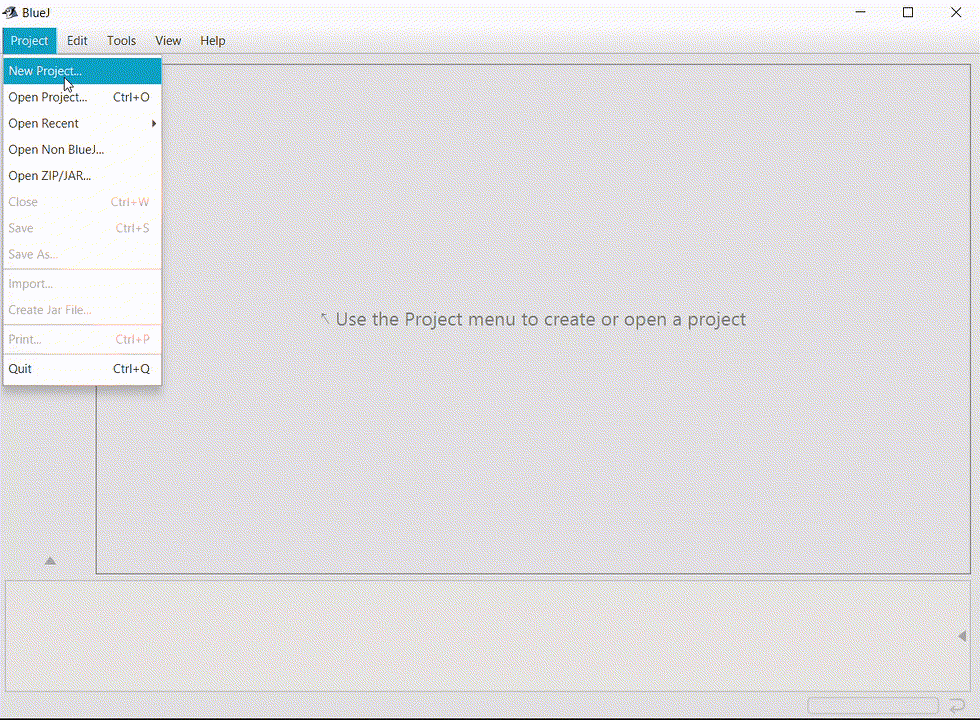Collapse the object bench with the left triangle
The width and height of the screenshot is (980, 720).
tap(962, 636)
